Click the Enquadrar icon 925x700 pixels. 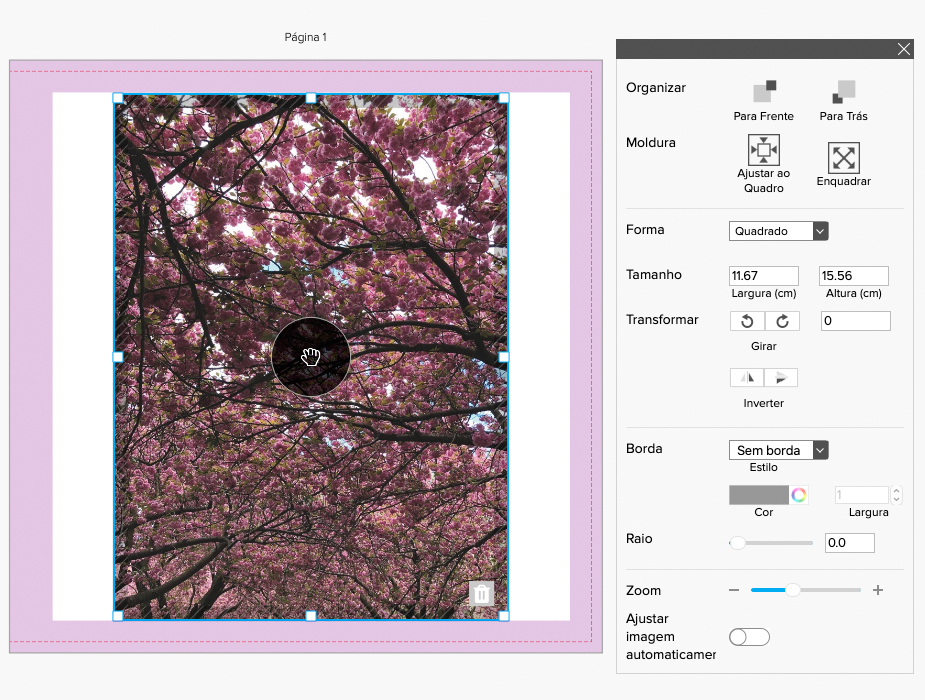click(x=844, y=157)
